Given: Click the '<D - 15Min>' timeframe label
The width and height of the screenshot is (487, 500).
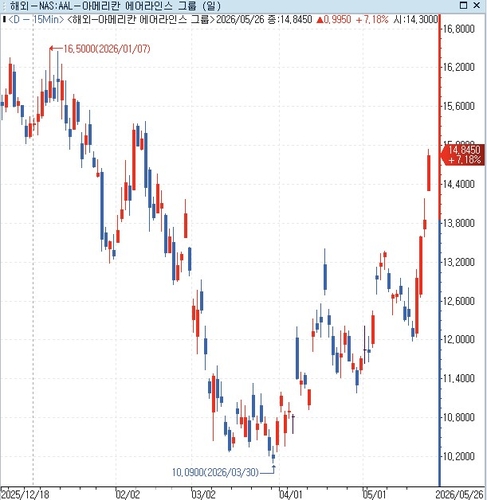Looking at the screenshot, I should click(x=35, y=20).
